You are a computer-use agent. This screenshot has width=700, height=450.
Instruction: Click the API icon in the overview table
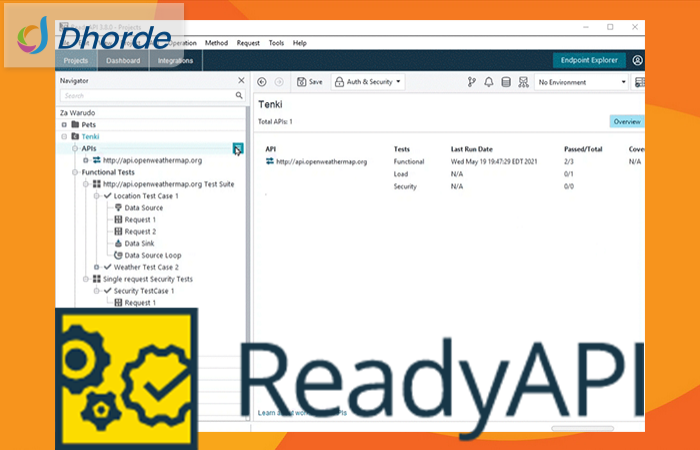[x=270, y=161]
